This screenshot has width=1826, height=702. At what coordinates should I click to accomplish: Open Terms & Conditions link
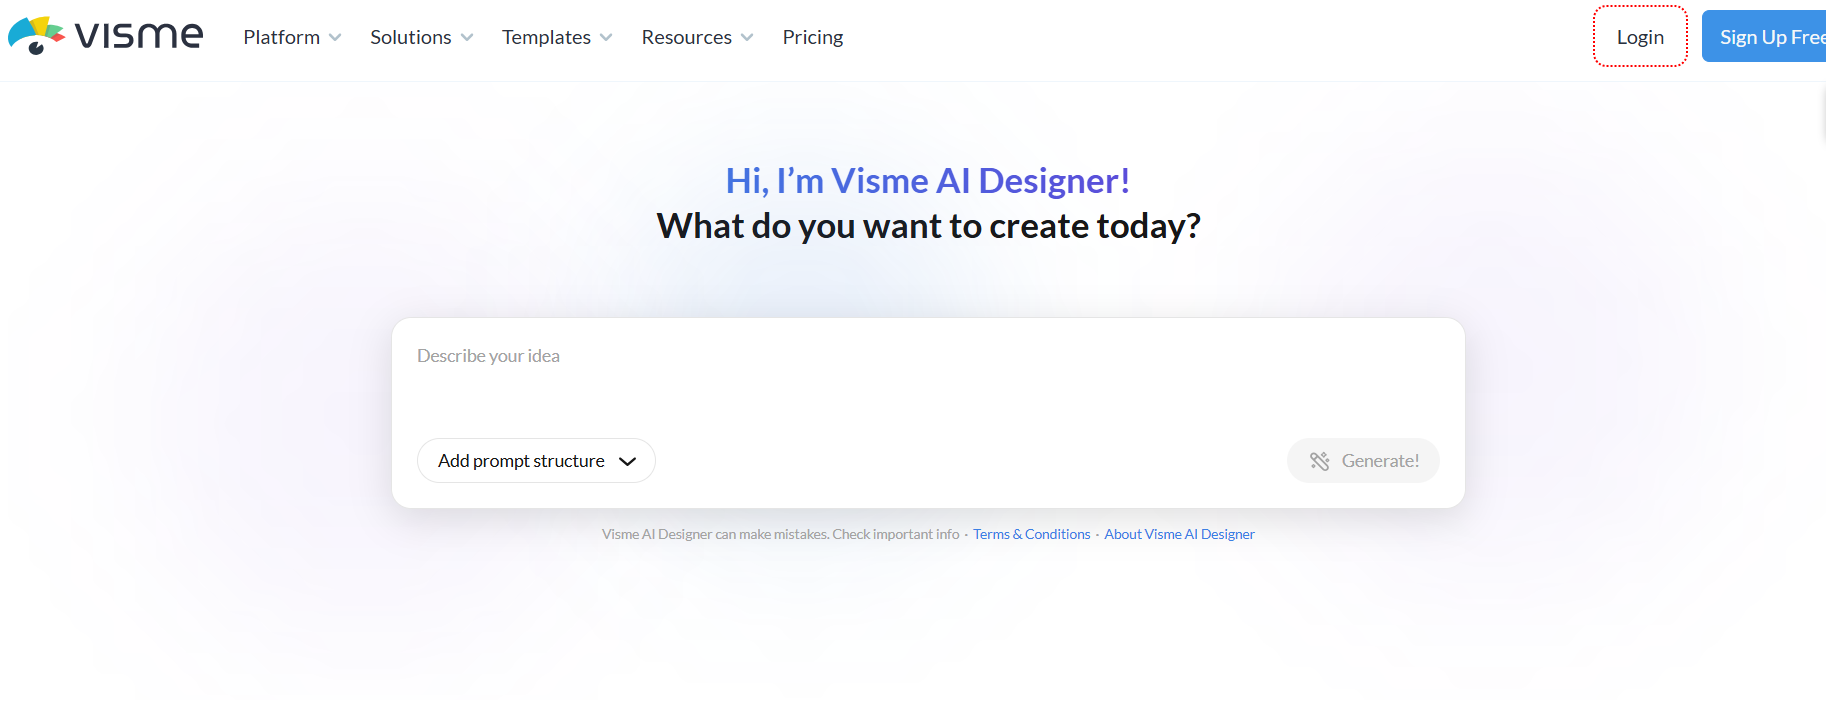(1032, 535)
